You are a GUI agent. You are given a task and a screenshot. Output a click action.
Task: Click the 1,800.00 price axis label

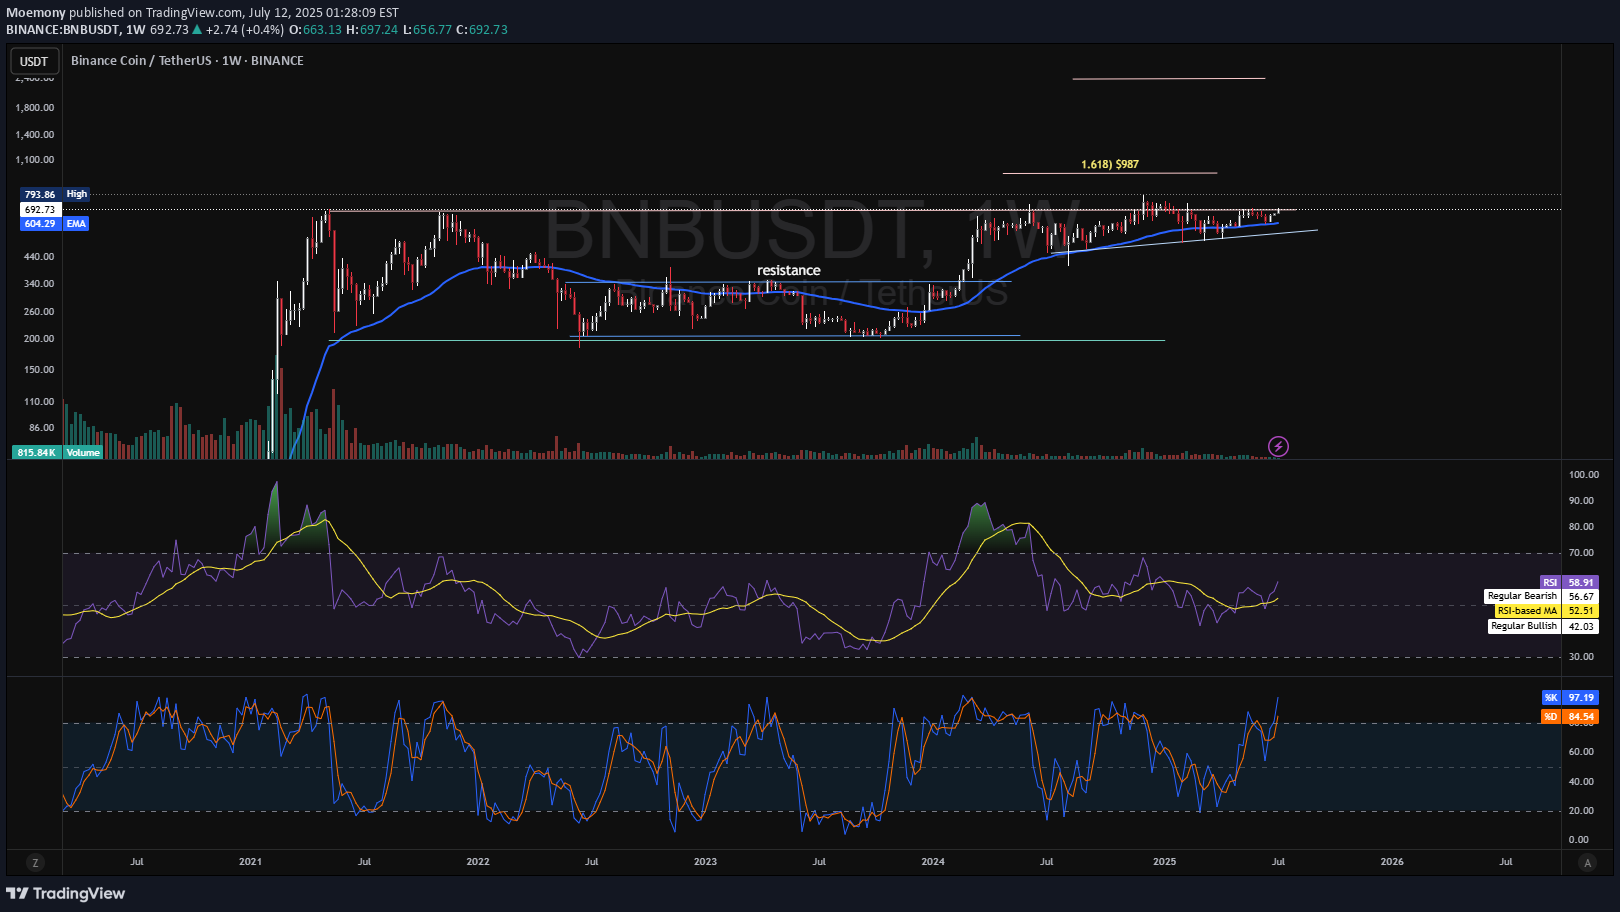click(35, 107)
